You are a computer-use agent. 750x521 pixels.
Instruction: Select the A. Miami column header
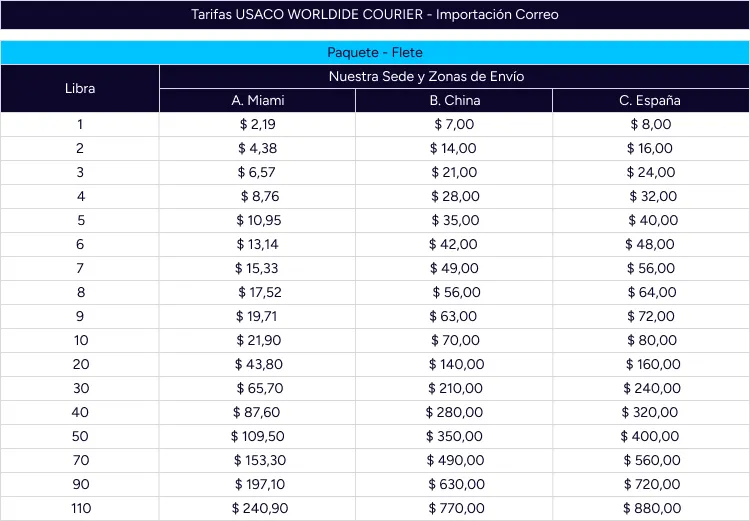pos(257,100)
